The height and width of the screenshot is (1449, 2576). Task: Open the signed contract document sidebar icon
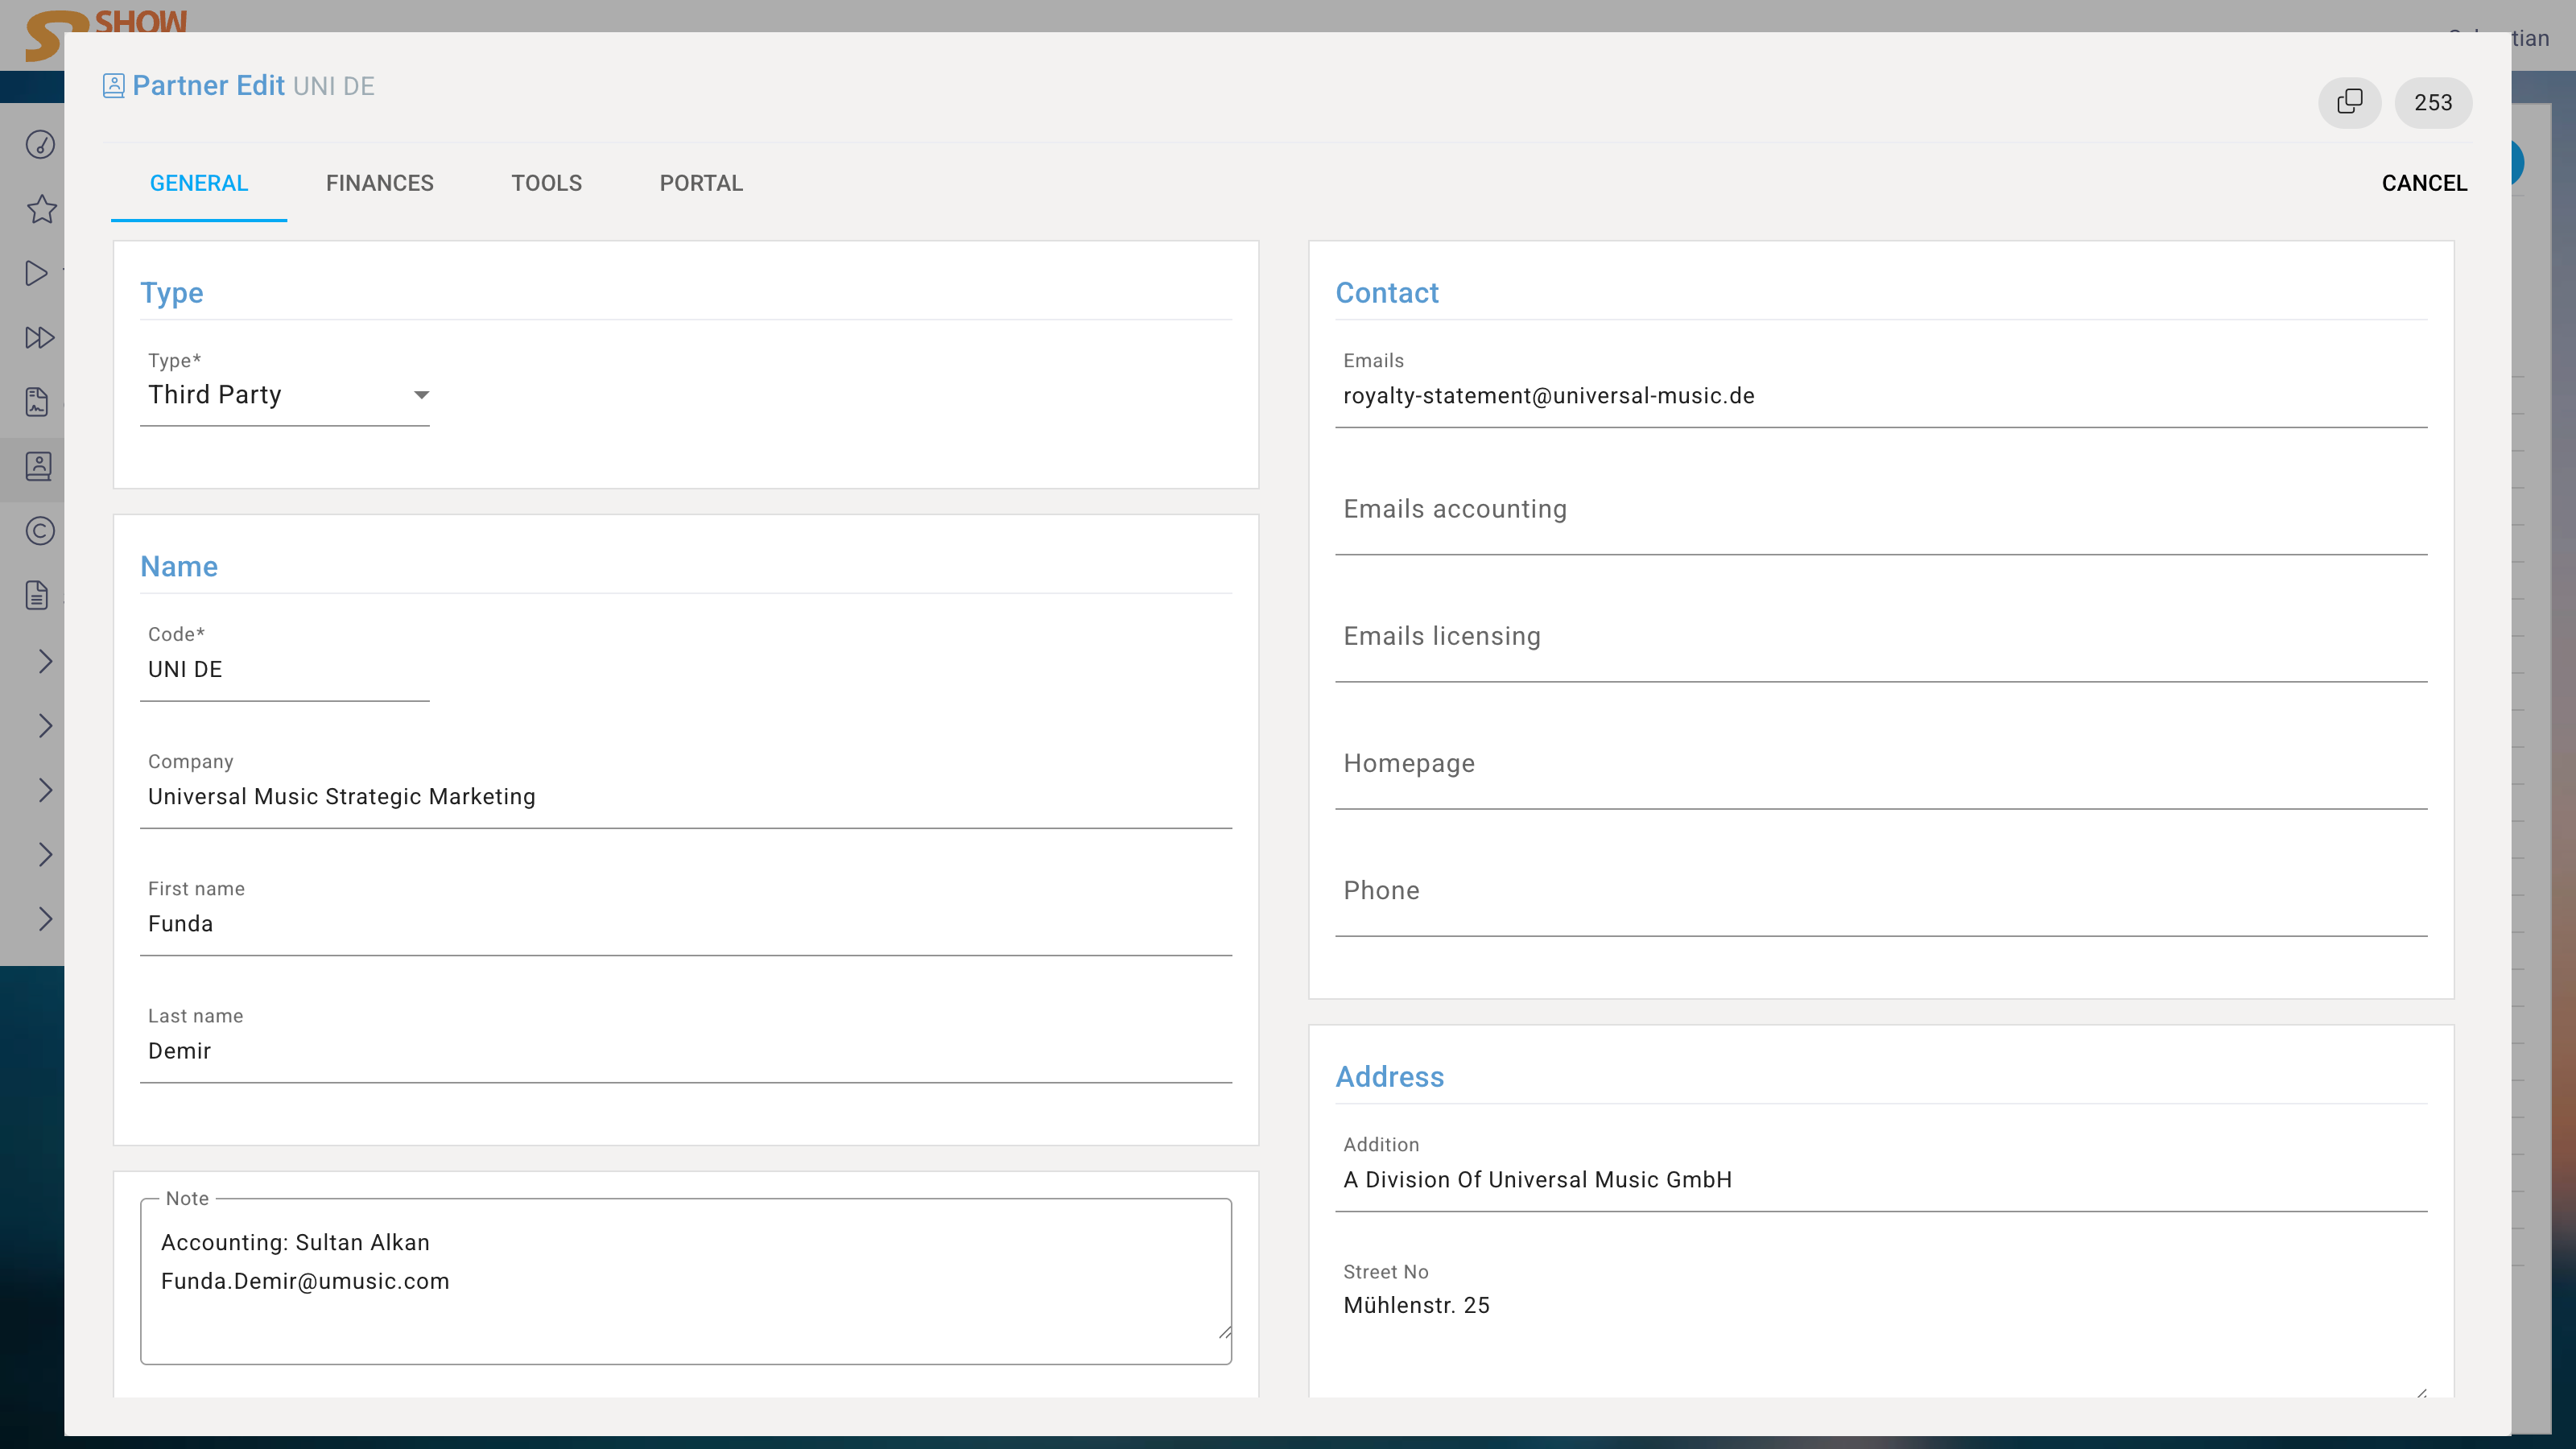tap(37, 402)
